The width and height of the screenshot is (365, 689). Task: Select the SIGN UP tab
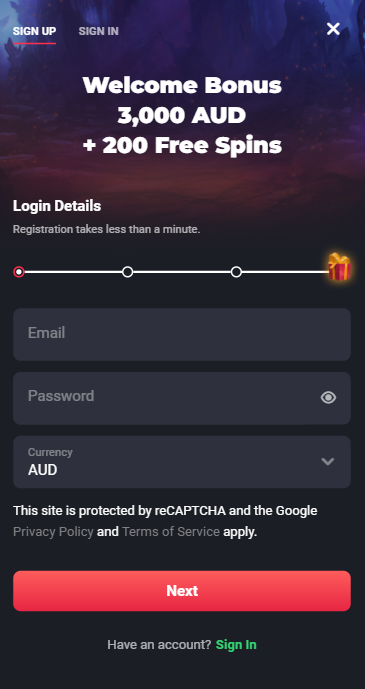pos(34,31)
